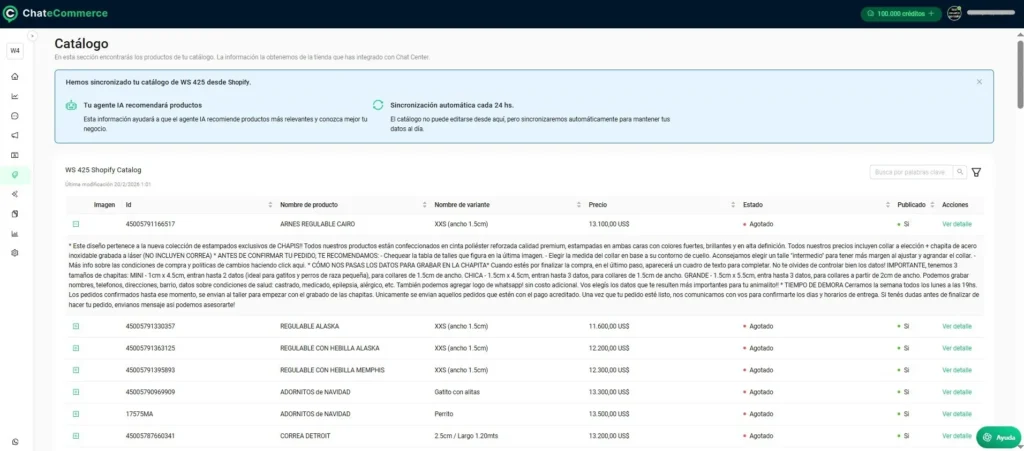Expand the 17575MA Perrito row
This screenshot has width=1024, height=451.
point(76,414)
